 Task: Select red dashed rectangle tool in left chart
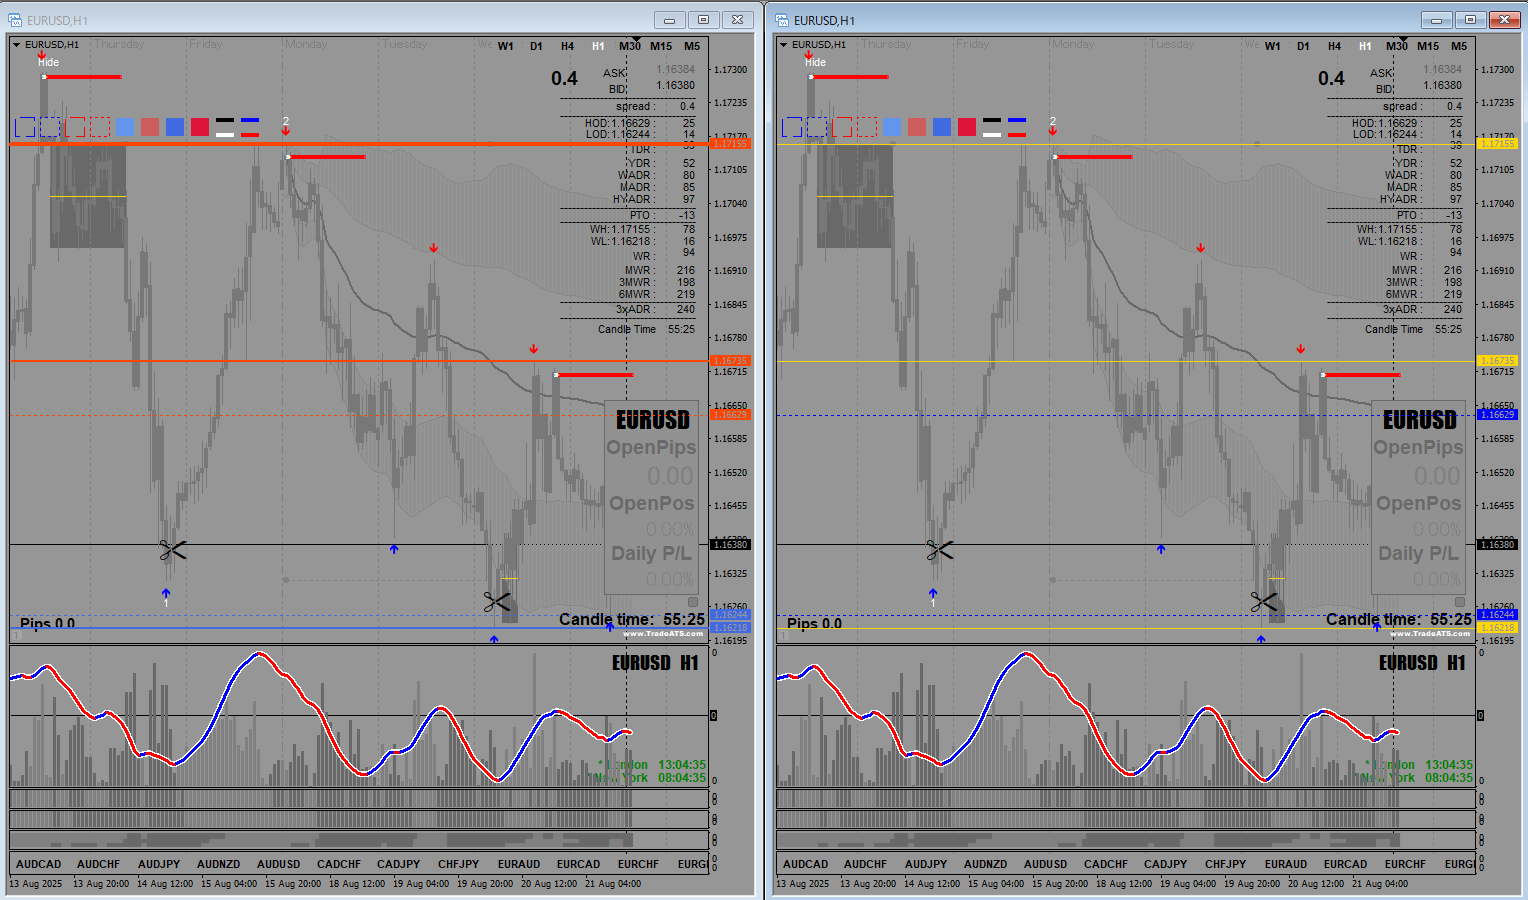click(100, 127)
